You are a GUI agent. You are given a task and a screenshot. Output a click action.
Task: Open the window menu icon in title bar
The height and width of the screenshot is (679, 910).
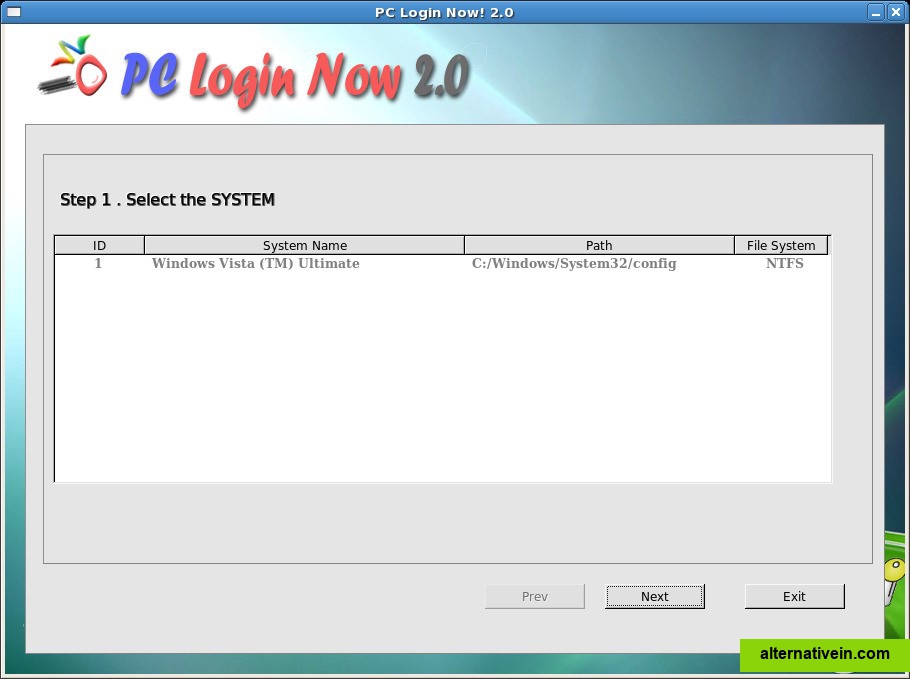coord(14,12)
